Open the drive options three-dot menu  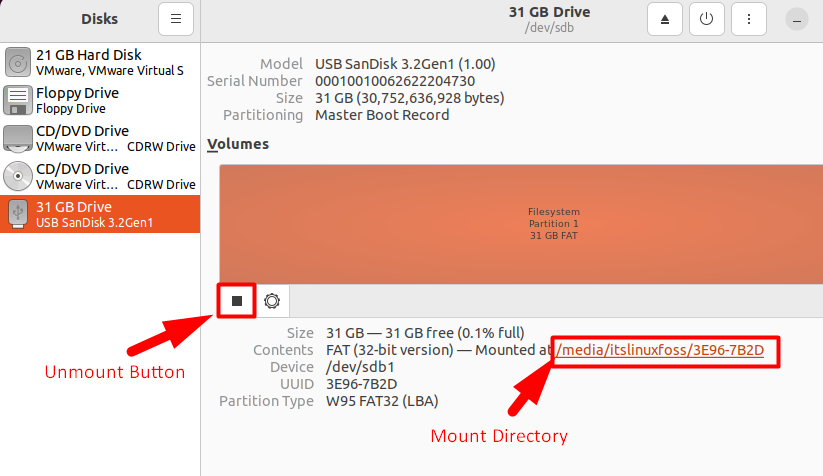(749, 19)
